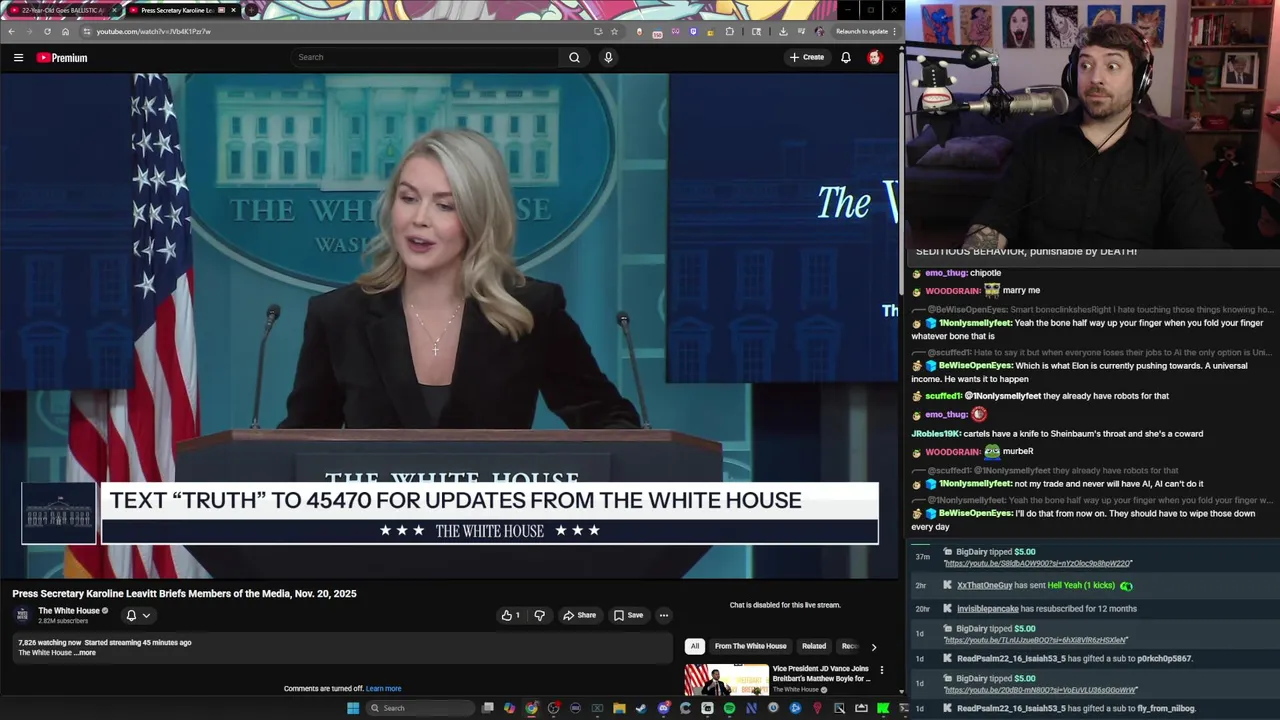
Task: Open Windows Start menu
Action: point(353,708)
